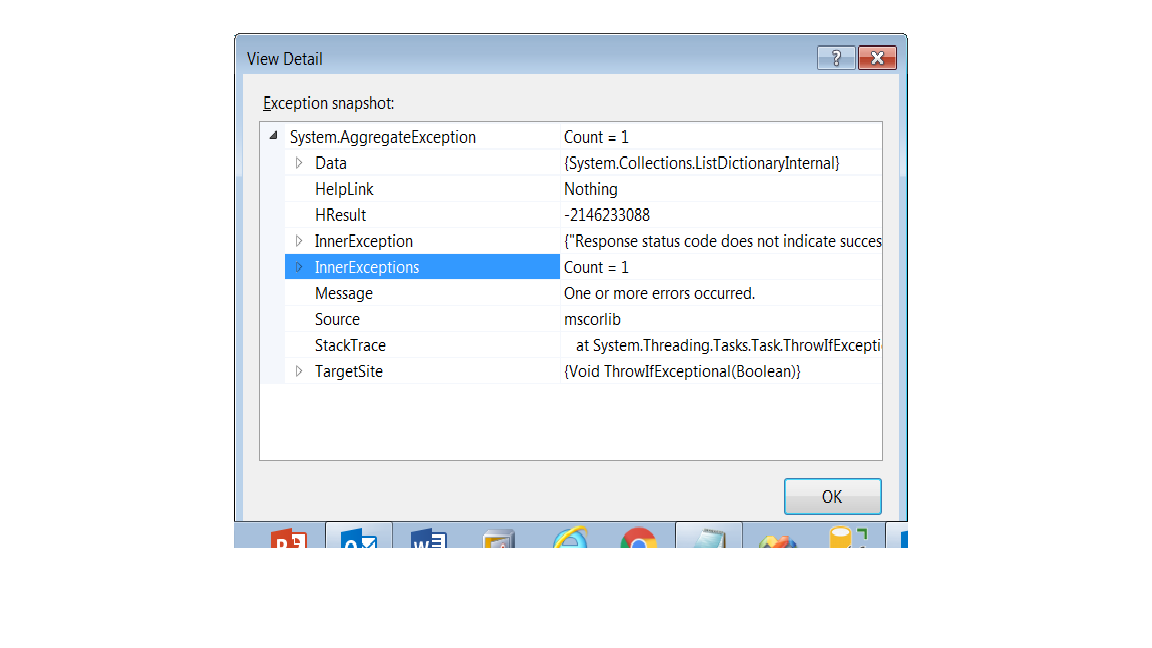Image resolution: width=1152 pixels, height=648 pixels.
Task: Open the Notepad taskbar icon
Action: pyautogui.click(x=708, y=538)
